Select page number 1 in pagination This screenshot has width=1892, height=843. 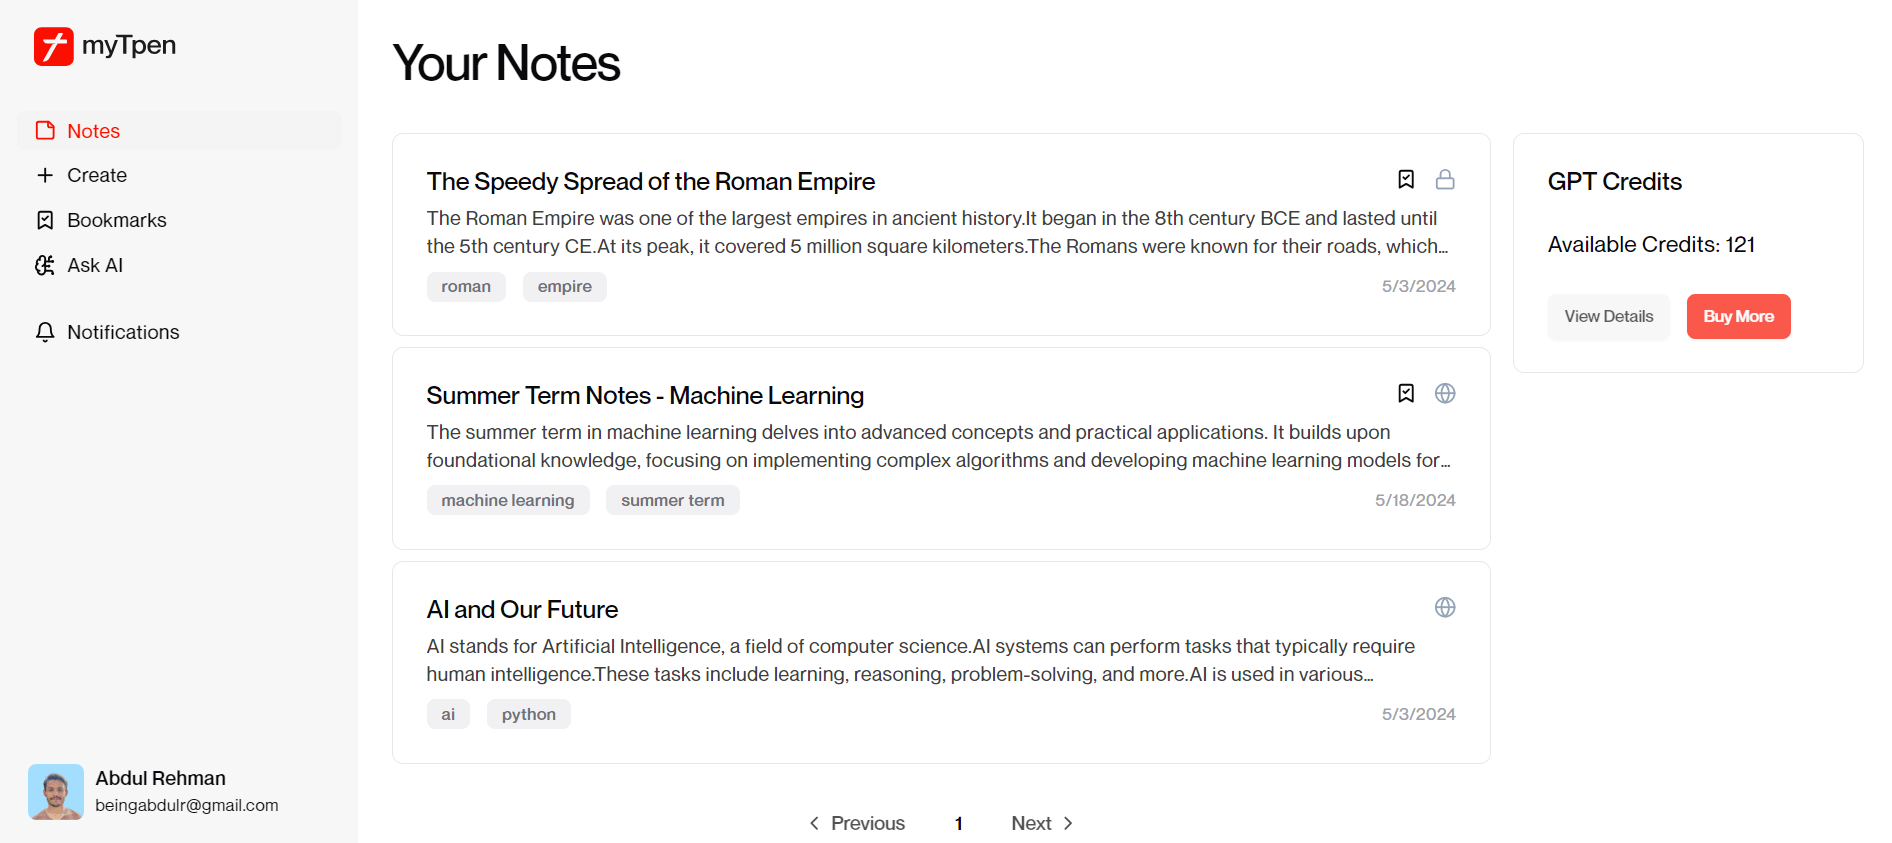click(959, 822)
